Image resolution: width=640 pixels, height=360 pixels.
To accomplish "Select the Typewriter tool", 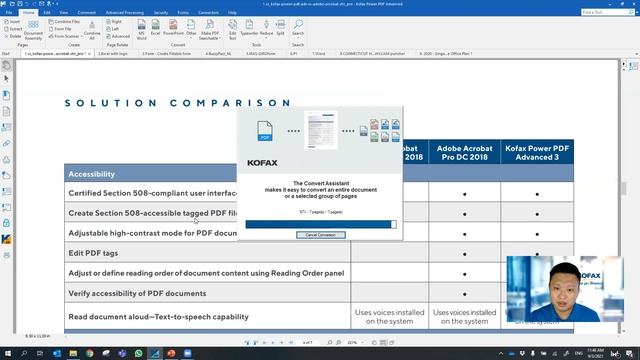I will pos(249,28).
